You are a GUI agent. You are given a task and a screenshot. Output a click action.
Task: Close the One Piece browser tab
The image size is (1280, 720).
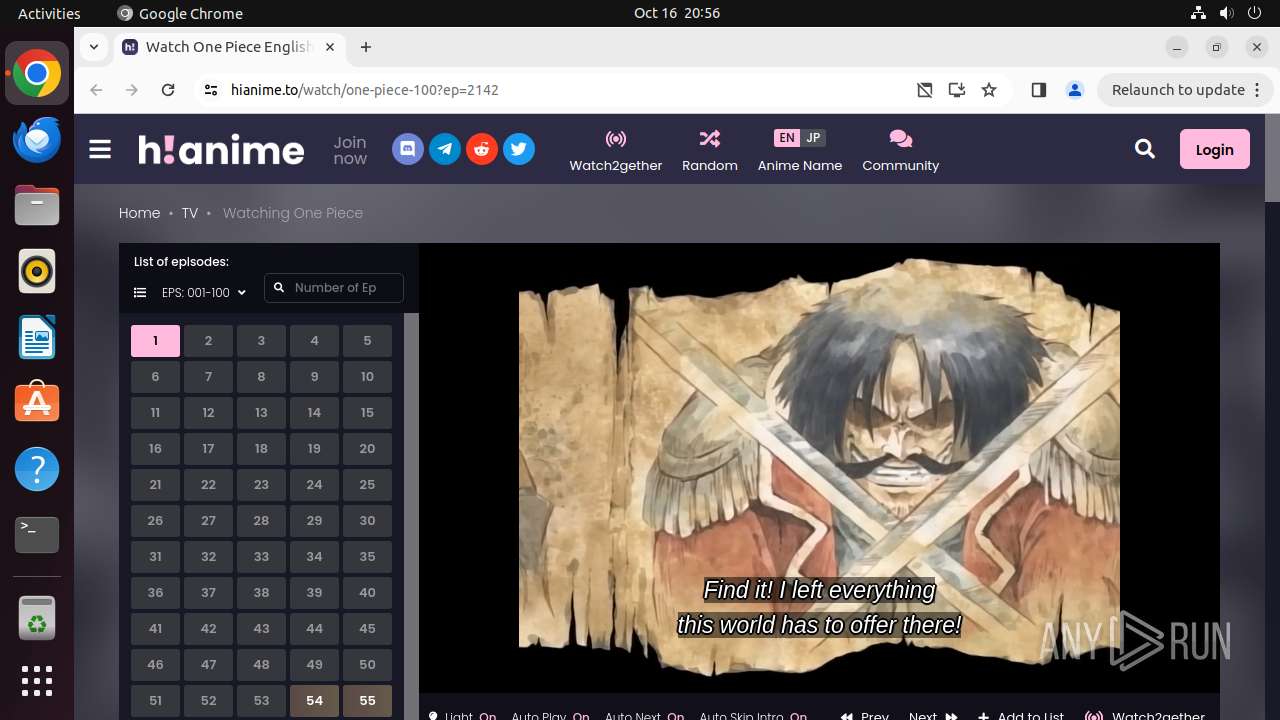tap(330, 47)
